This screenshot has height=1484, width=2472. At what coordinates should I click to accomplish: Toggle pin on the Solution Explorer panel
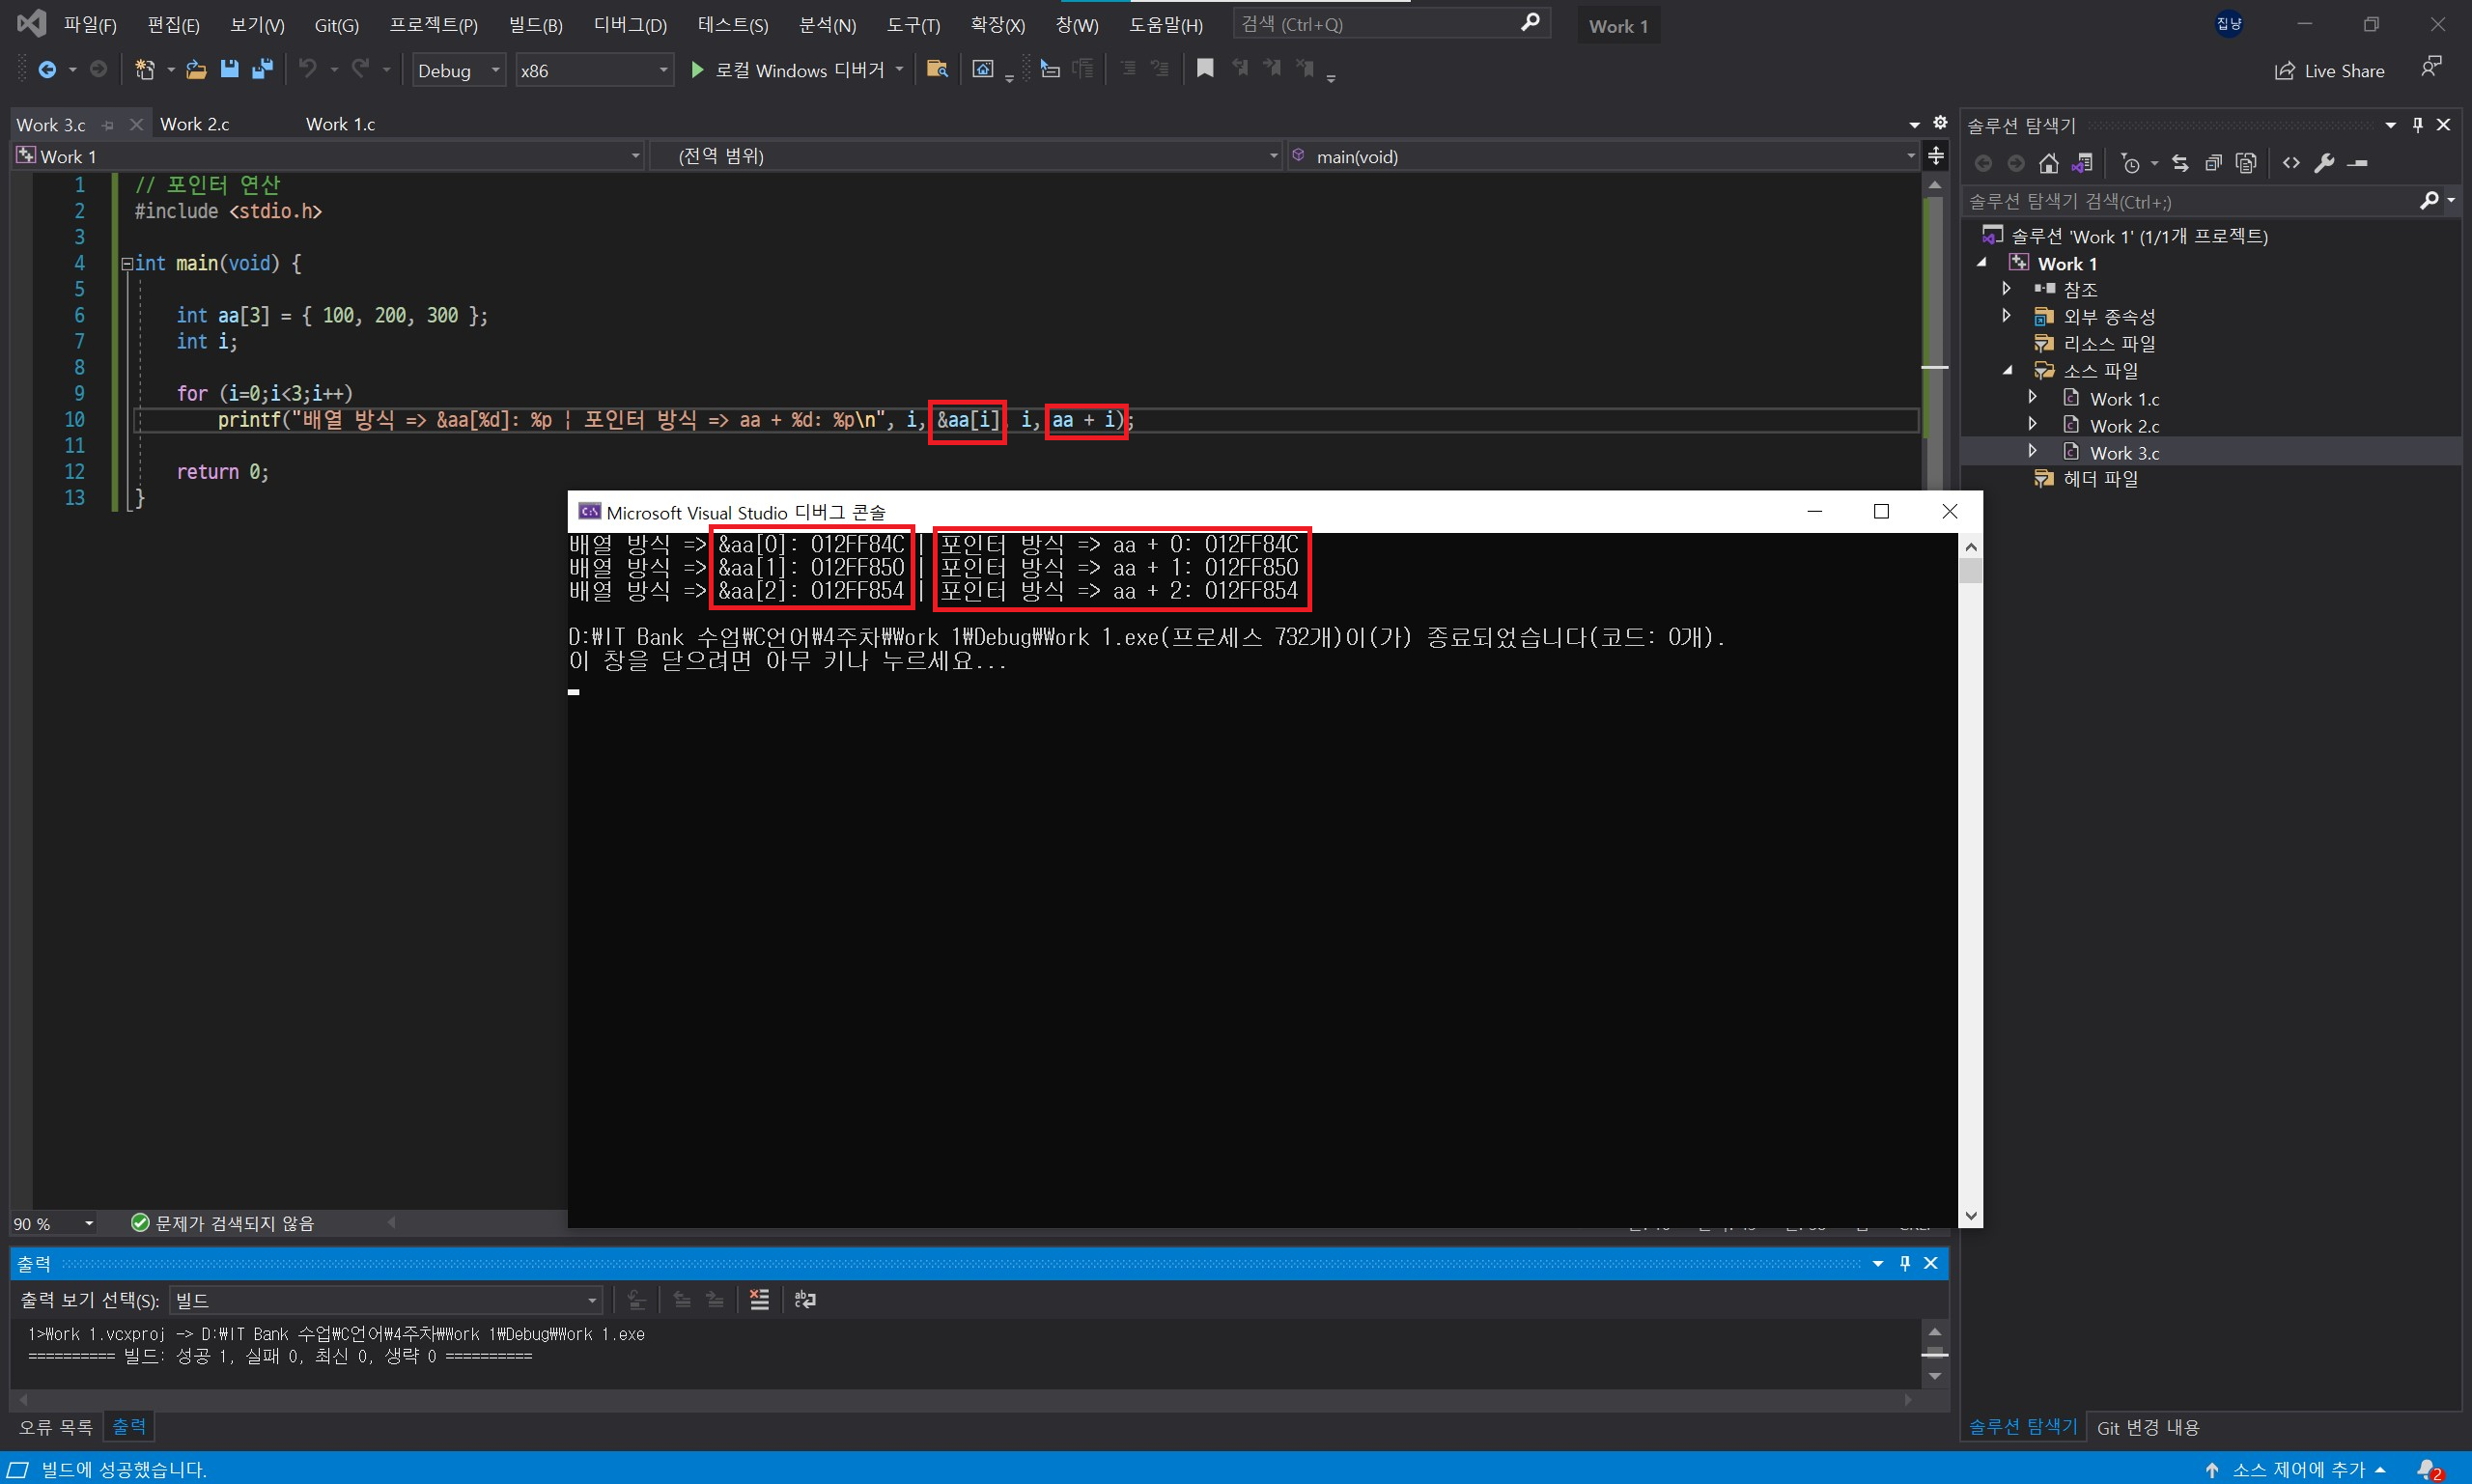coord(2418,125)
